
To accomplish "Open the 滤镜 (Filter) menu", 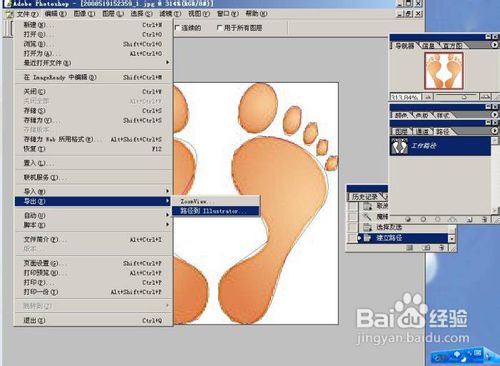I will (170, 14).
